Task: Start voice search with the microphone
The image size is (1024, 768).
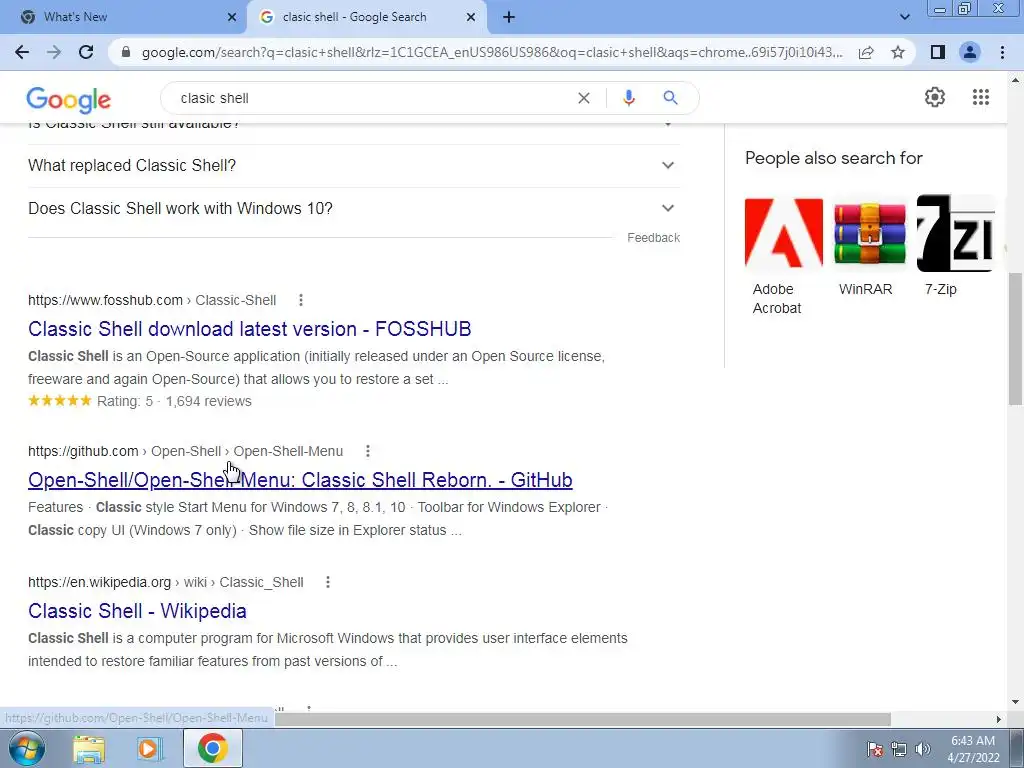Action: coord(629,98)
